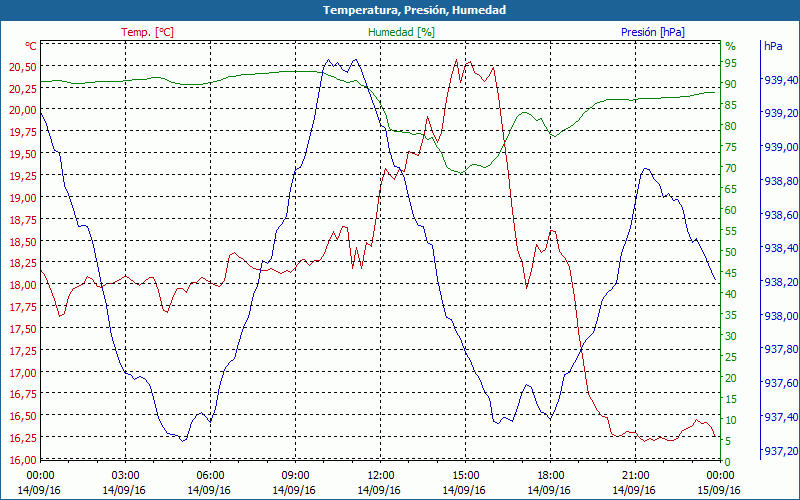Click the 15/09/16 date label

[x=720, y=490]
